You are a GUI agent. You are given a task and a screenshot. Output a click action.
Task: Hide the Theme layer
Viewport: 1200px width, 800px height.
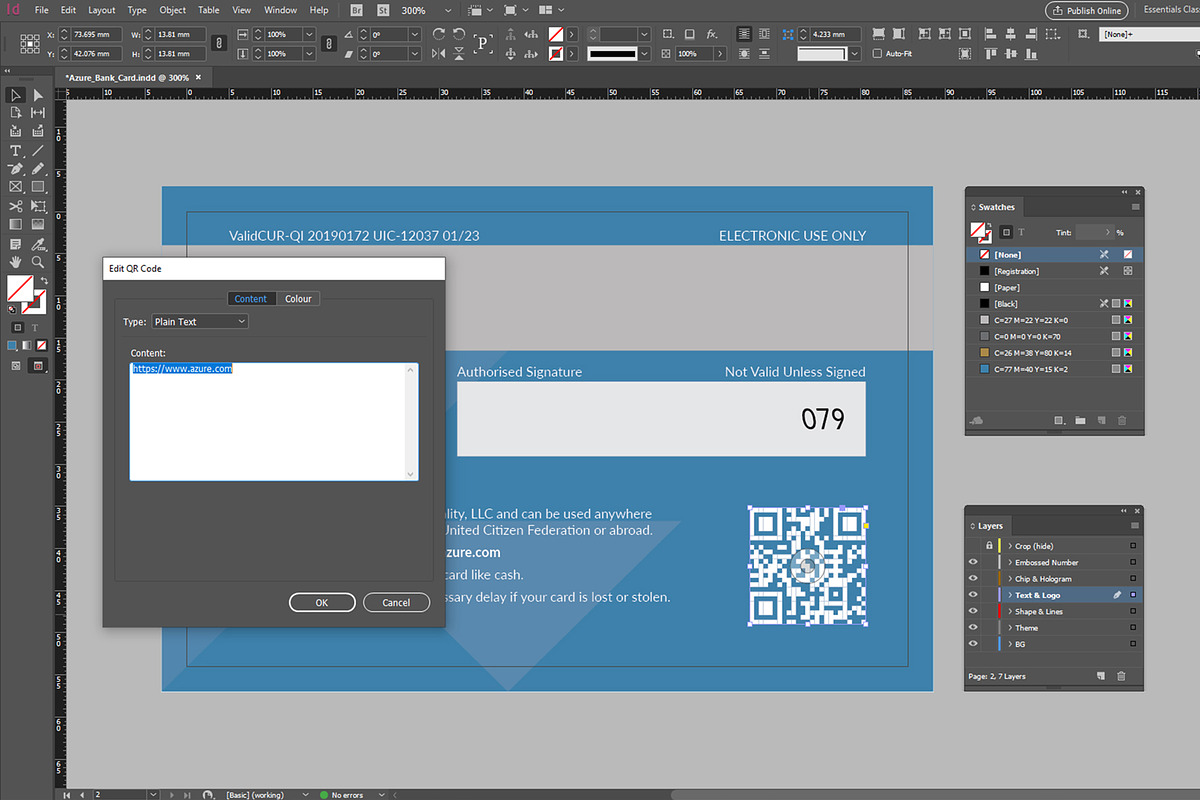[x=973, y=628]
